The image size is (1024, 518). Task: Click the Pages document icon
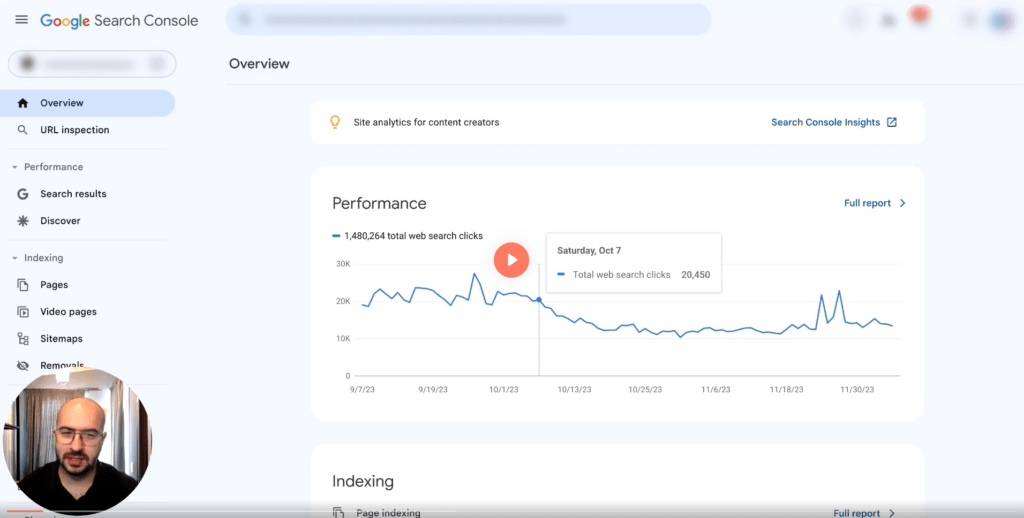(x=23, y=285)
